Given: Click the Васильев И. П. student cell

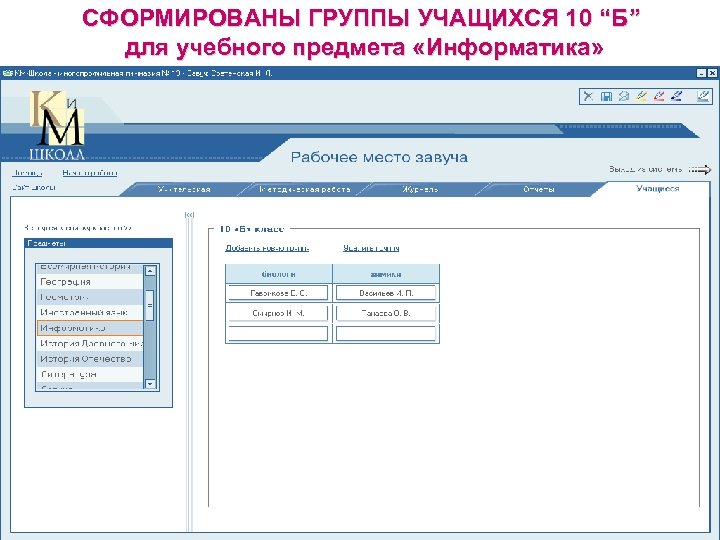Looking at the screenshot, I should pyautogui.click(x=386, y=293).
